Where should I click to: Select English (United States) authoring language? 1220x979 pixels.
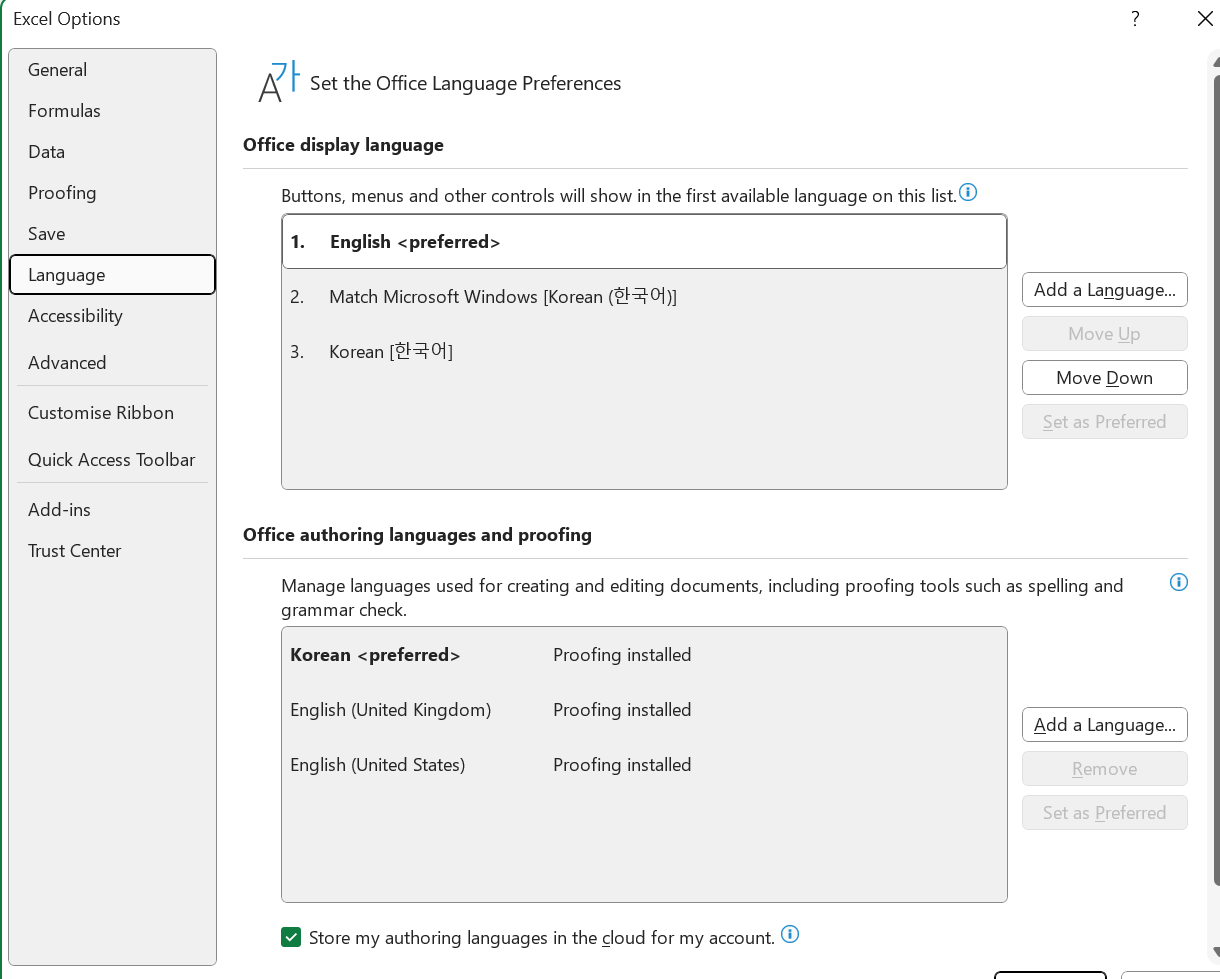pos(644,765)
